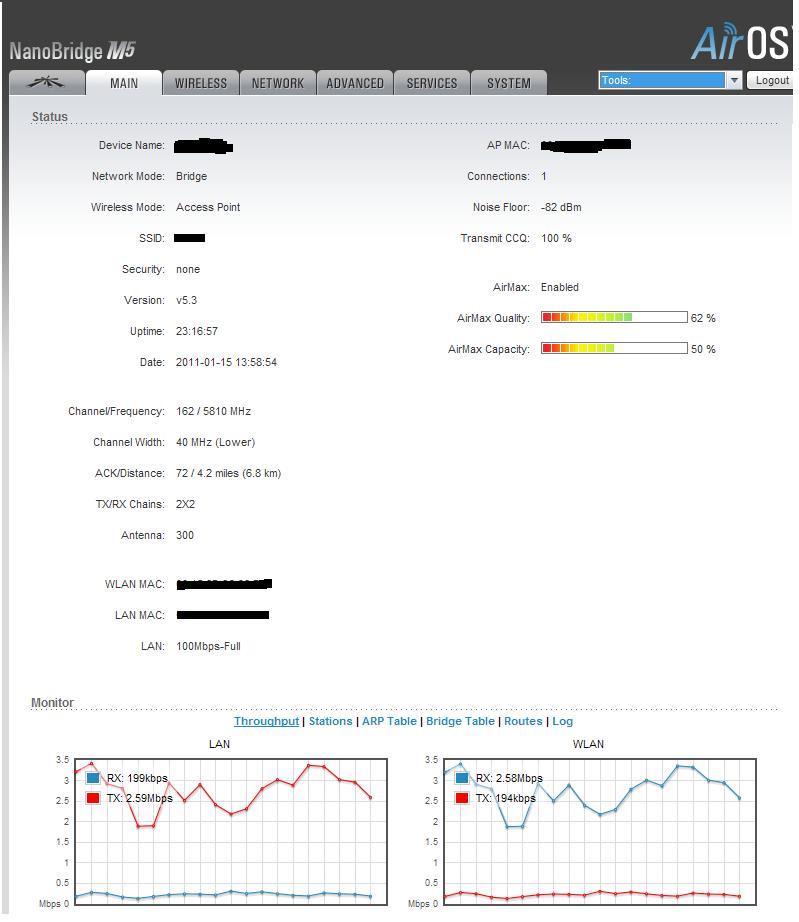Screen dimensions: 799x922
Task: View the Routes monitor link
Action: 523,721
